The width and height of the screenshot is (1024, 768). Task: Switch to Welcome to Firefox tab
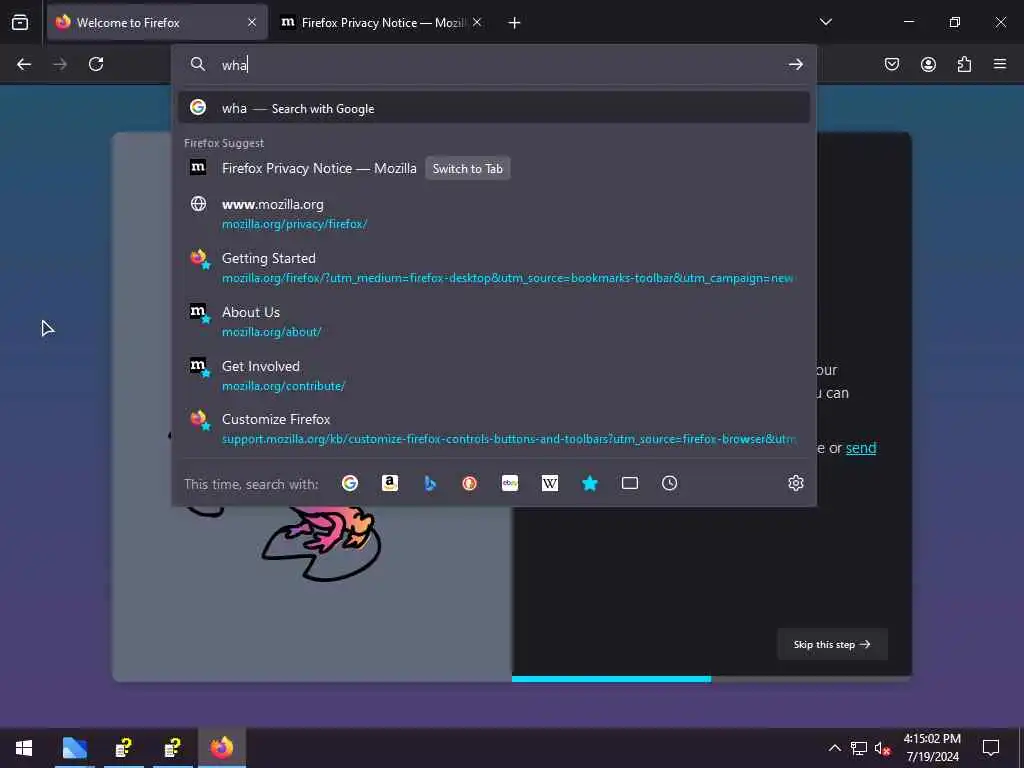[157, 22]
